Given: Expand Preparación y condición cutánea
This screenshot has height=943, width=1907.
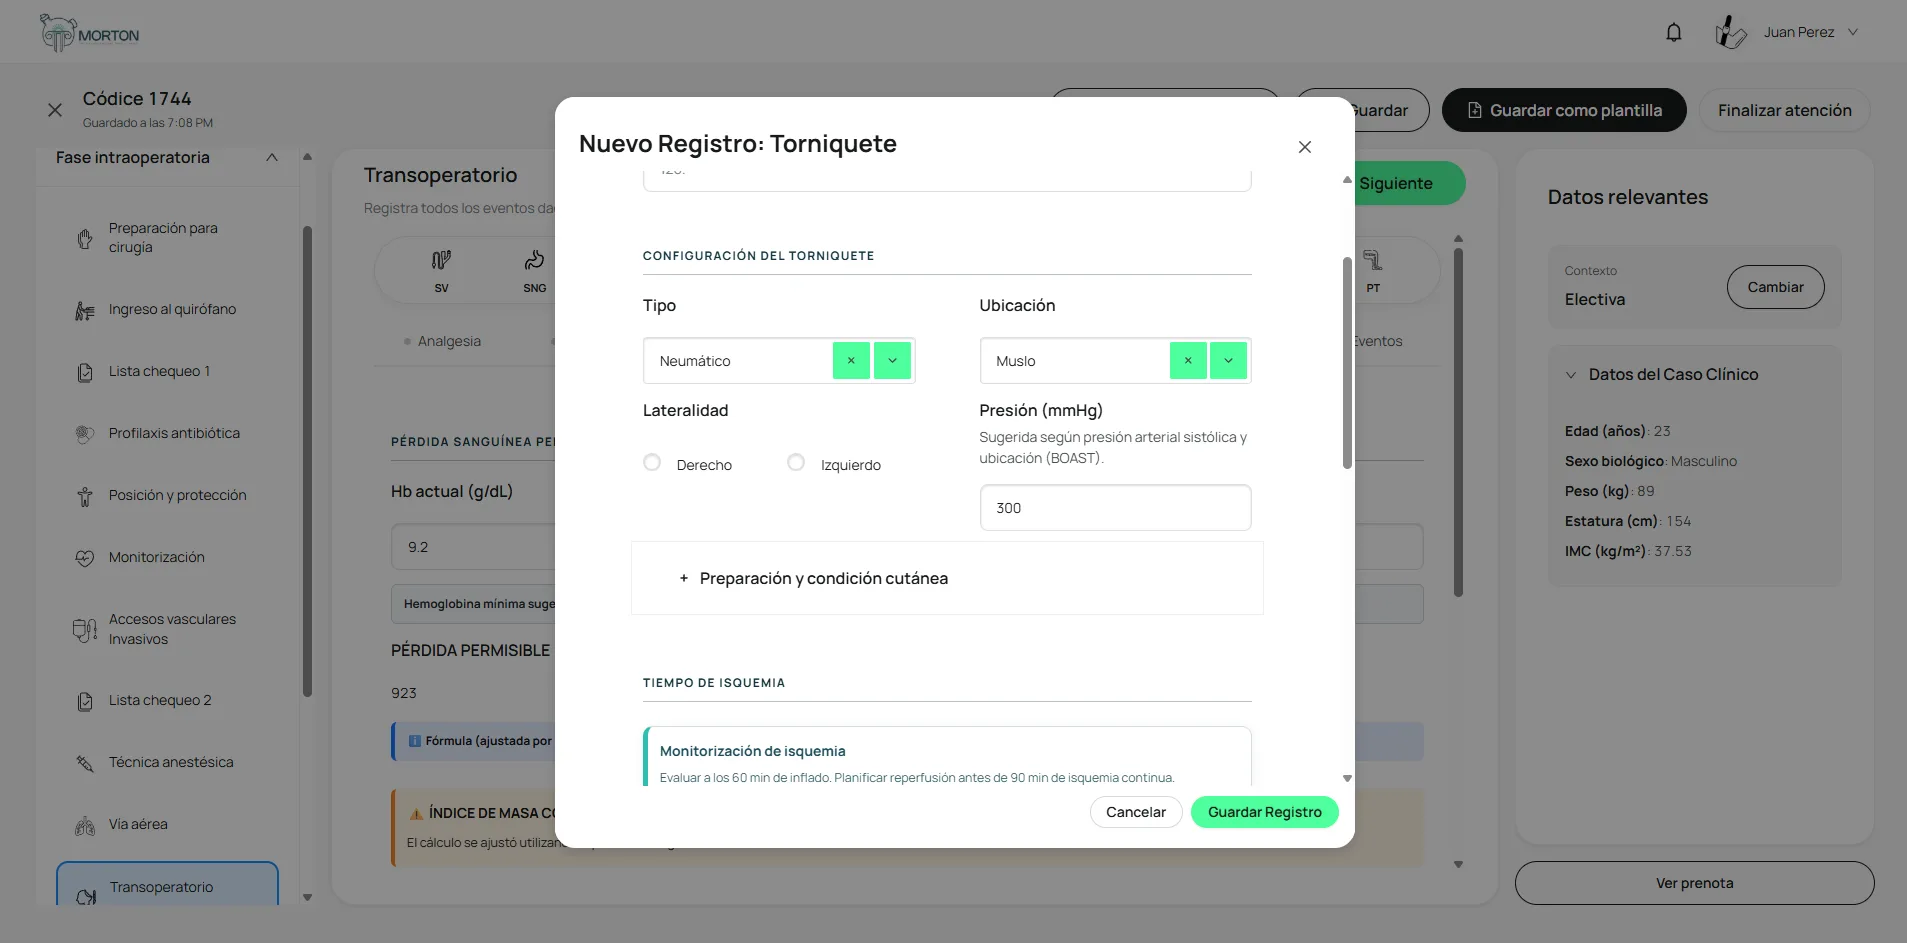Looking at the screenshot, I should tap(947, 578).
